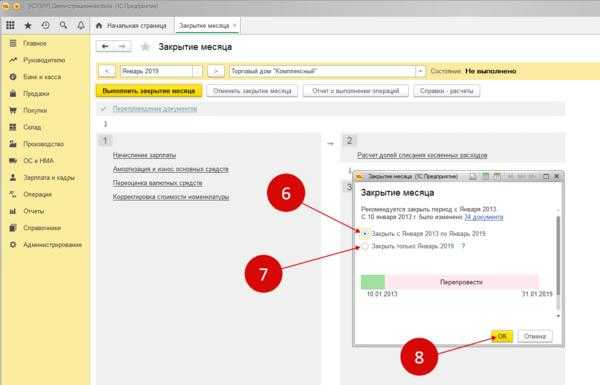Open Администрирование section in sidebar
This screenshot has height=385, width=600.
click(x=52, y=245)
